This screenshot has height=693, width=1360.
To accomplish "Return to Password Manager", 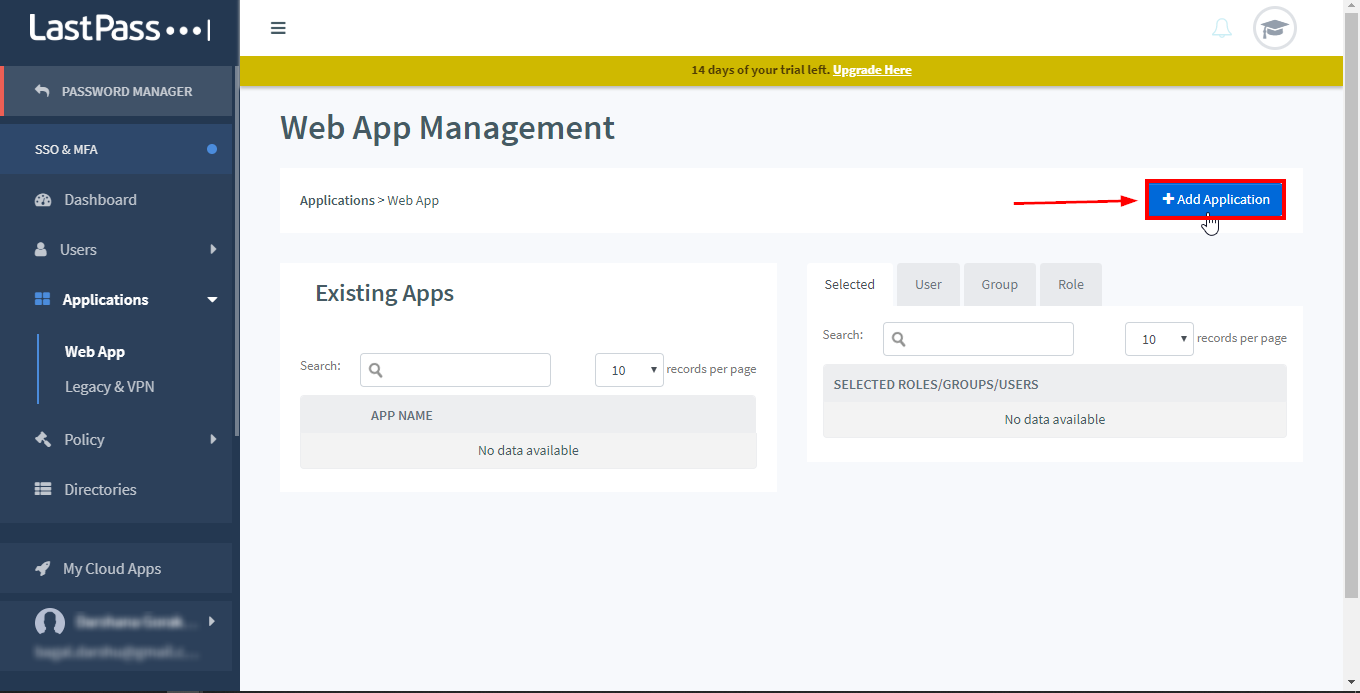I will pyautogui.click(x=126, y=91).
